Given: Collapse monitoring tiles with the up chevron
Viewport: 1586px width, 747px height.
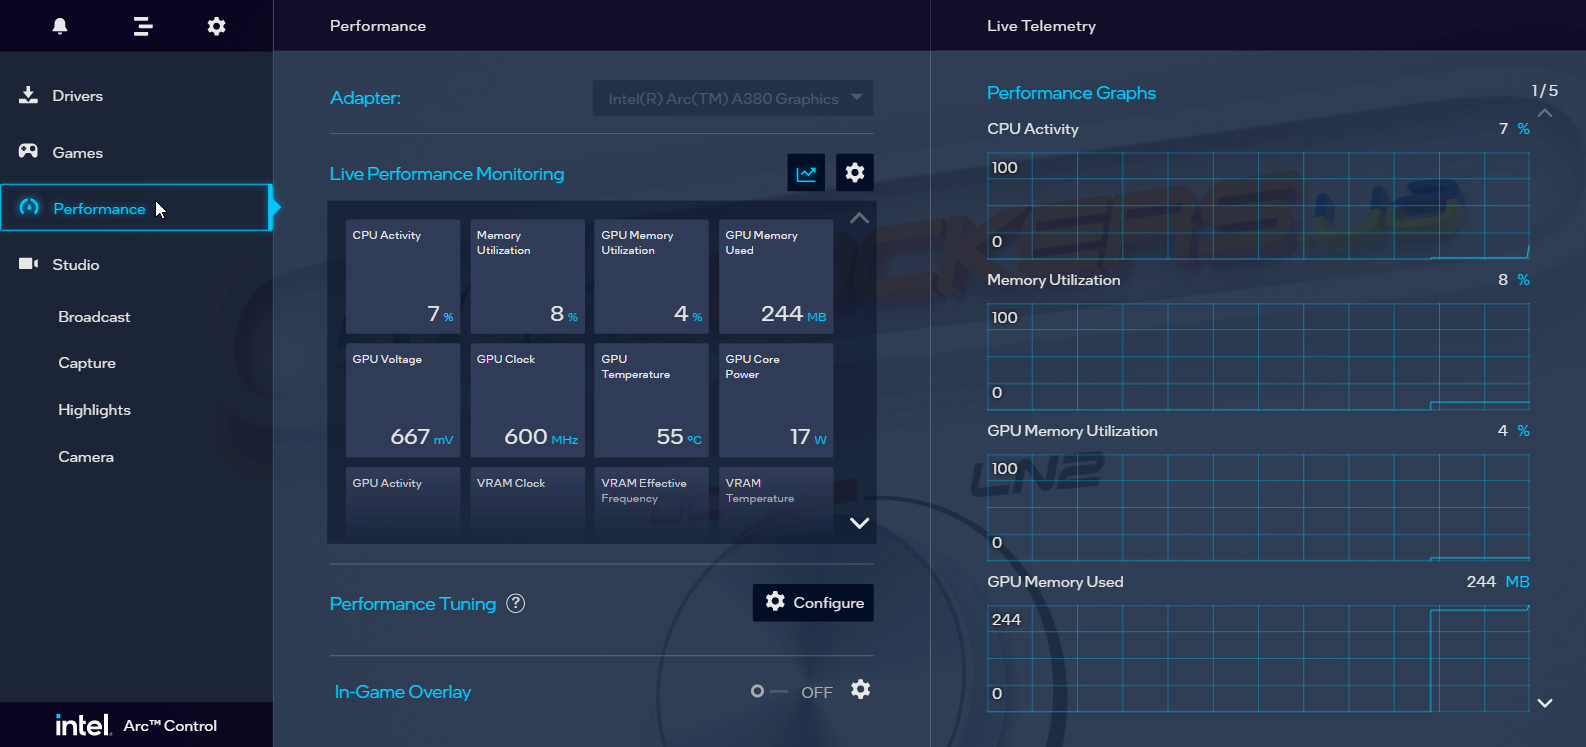Looking at the screenshot, I should (x=859, y=218).
